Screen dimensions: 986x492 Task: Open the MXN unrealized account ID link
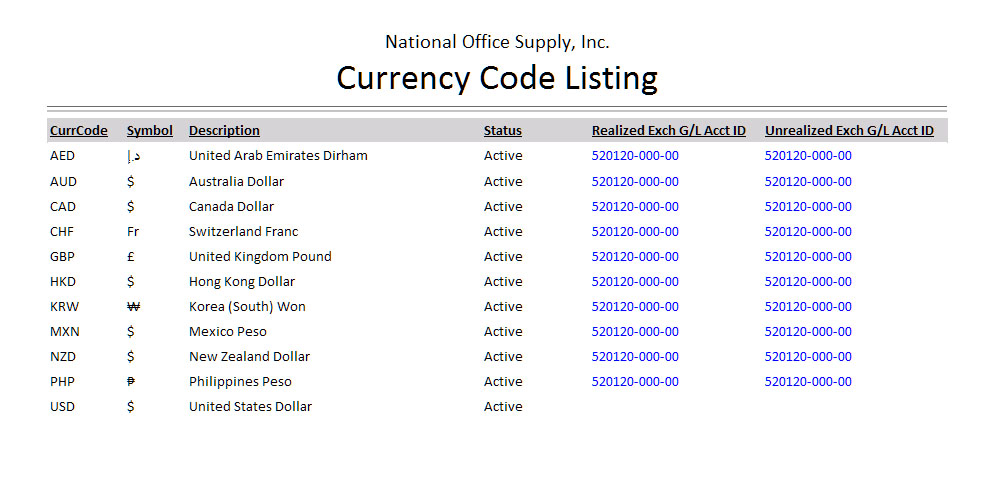(x=808, y=332)
